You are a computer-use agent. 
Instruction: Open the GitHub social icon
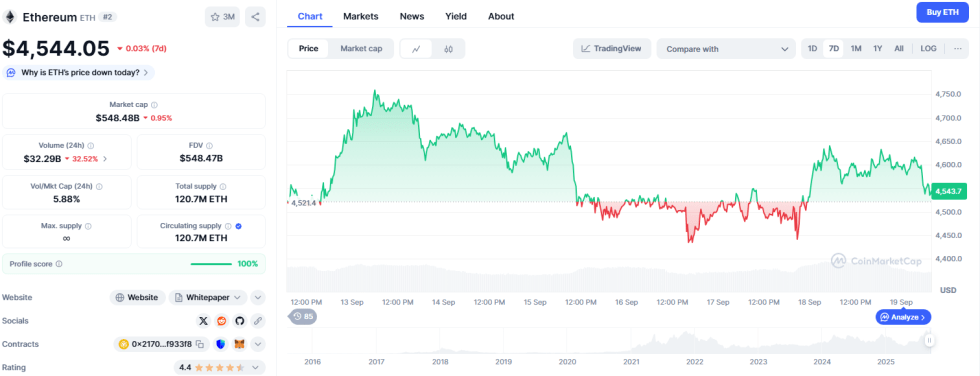tap(239, 321)
